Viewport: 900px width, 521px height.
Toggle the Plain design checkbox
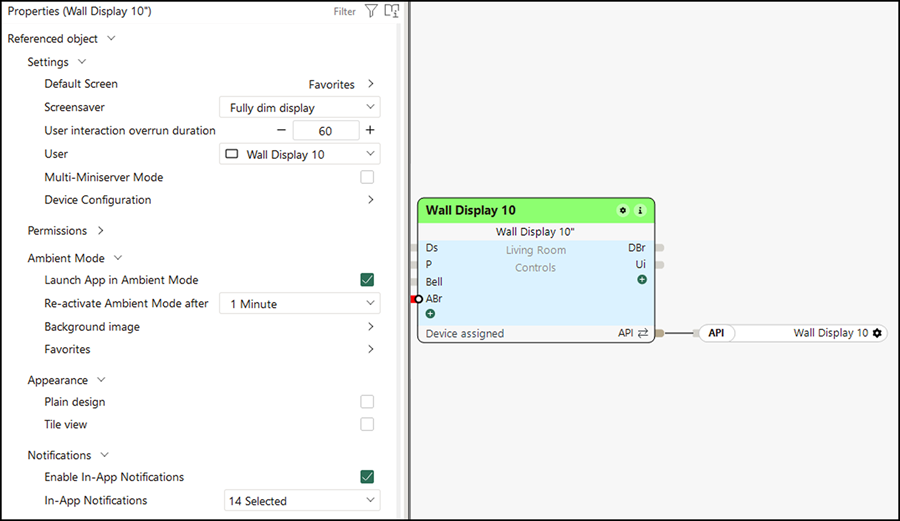[367, 402]
